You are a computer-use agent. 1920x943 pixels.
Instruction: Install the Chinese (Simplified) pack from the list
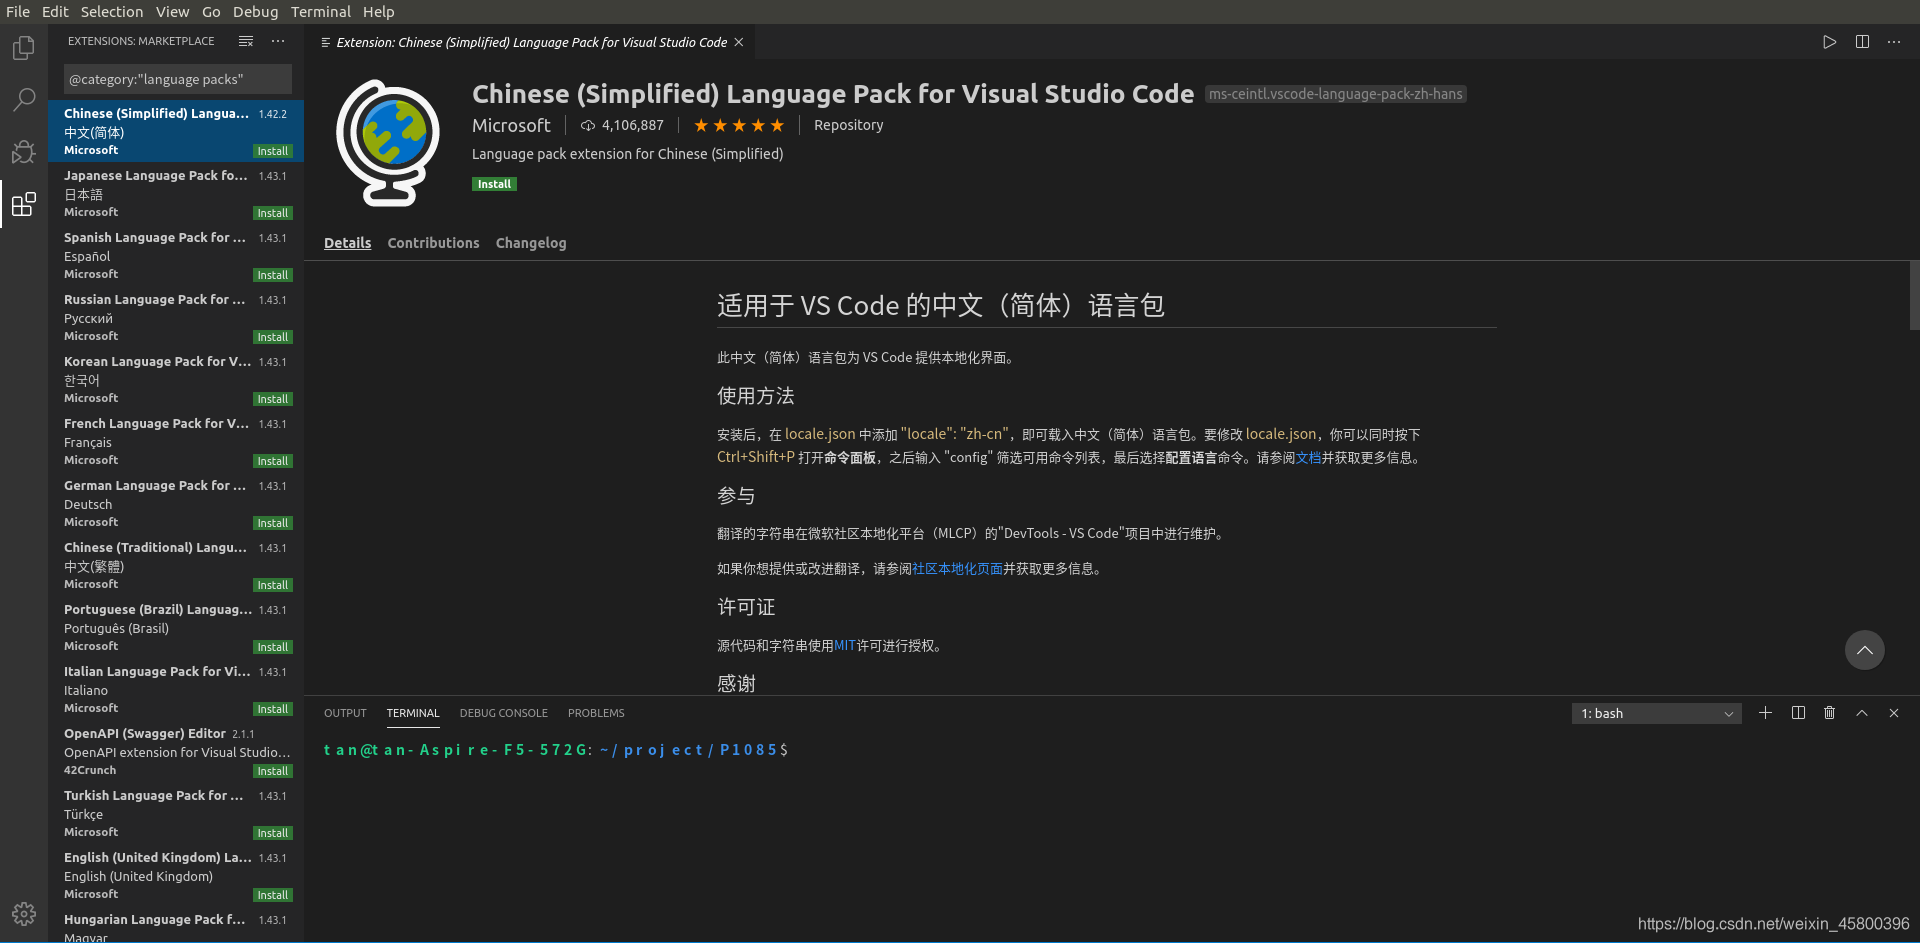point(272,151)
